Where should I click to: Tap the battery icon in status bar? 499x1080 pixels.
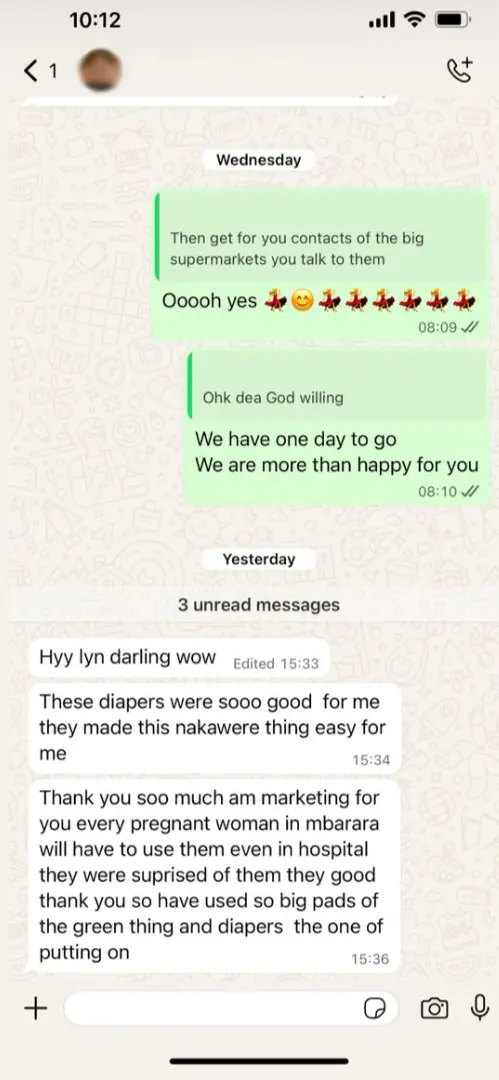452,21
